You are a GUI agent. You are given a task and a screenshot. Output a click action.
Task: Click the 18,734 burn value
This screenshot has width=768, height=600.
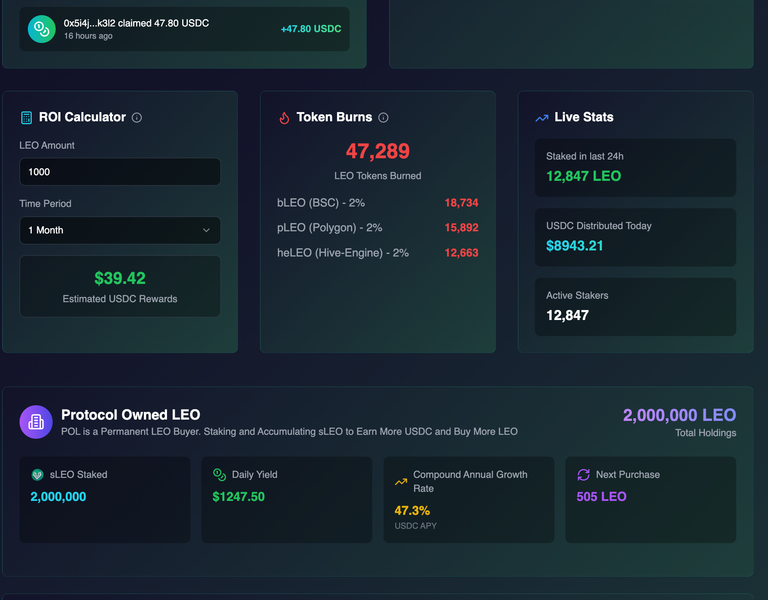click(x=461, y=203)
